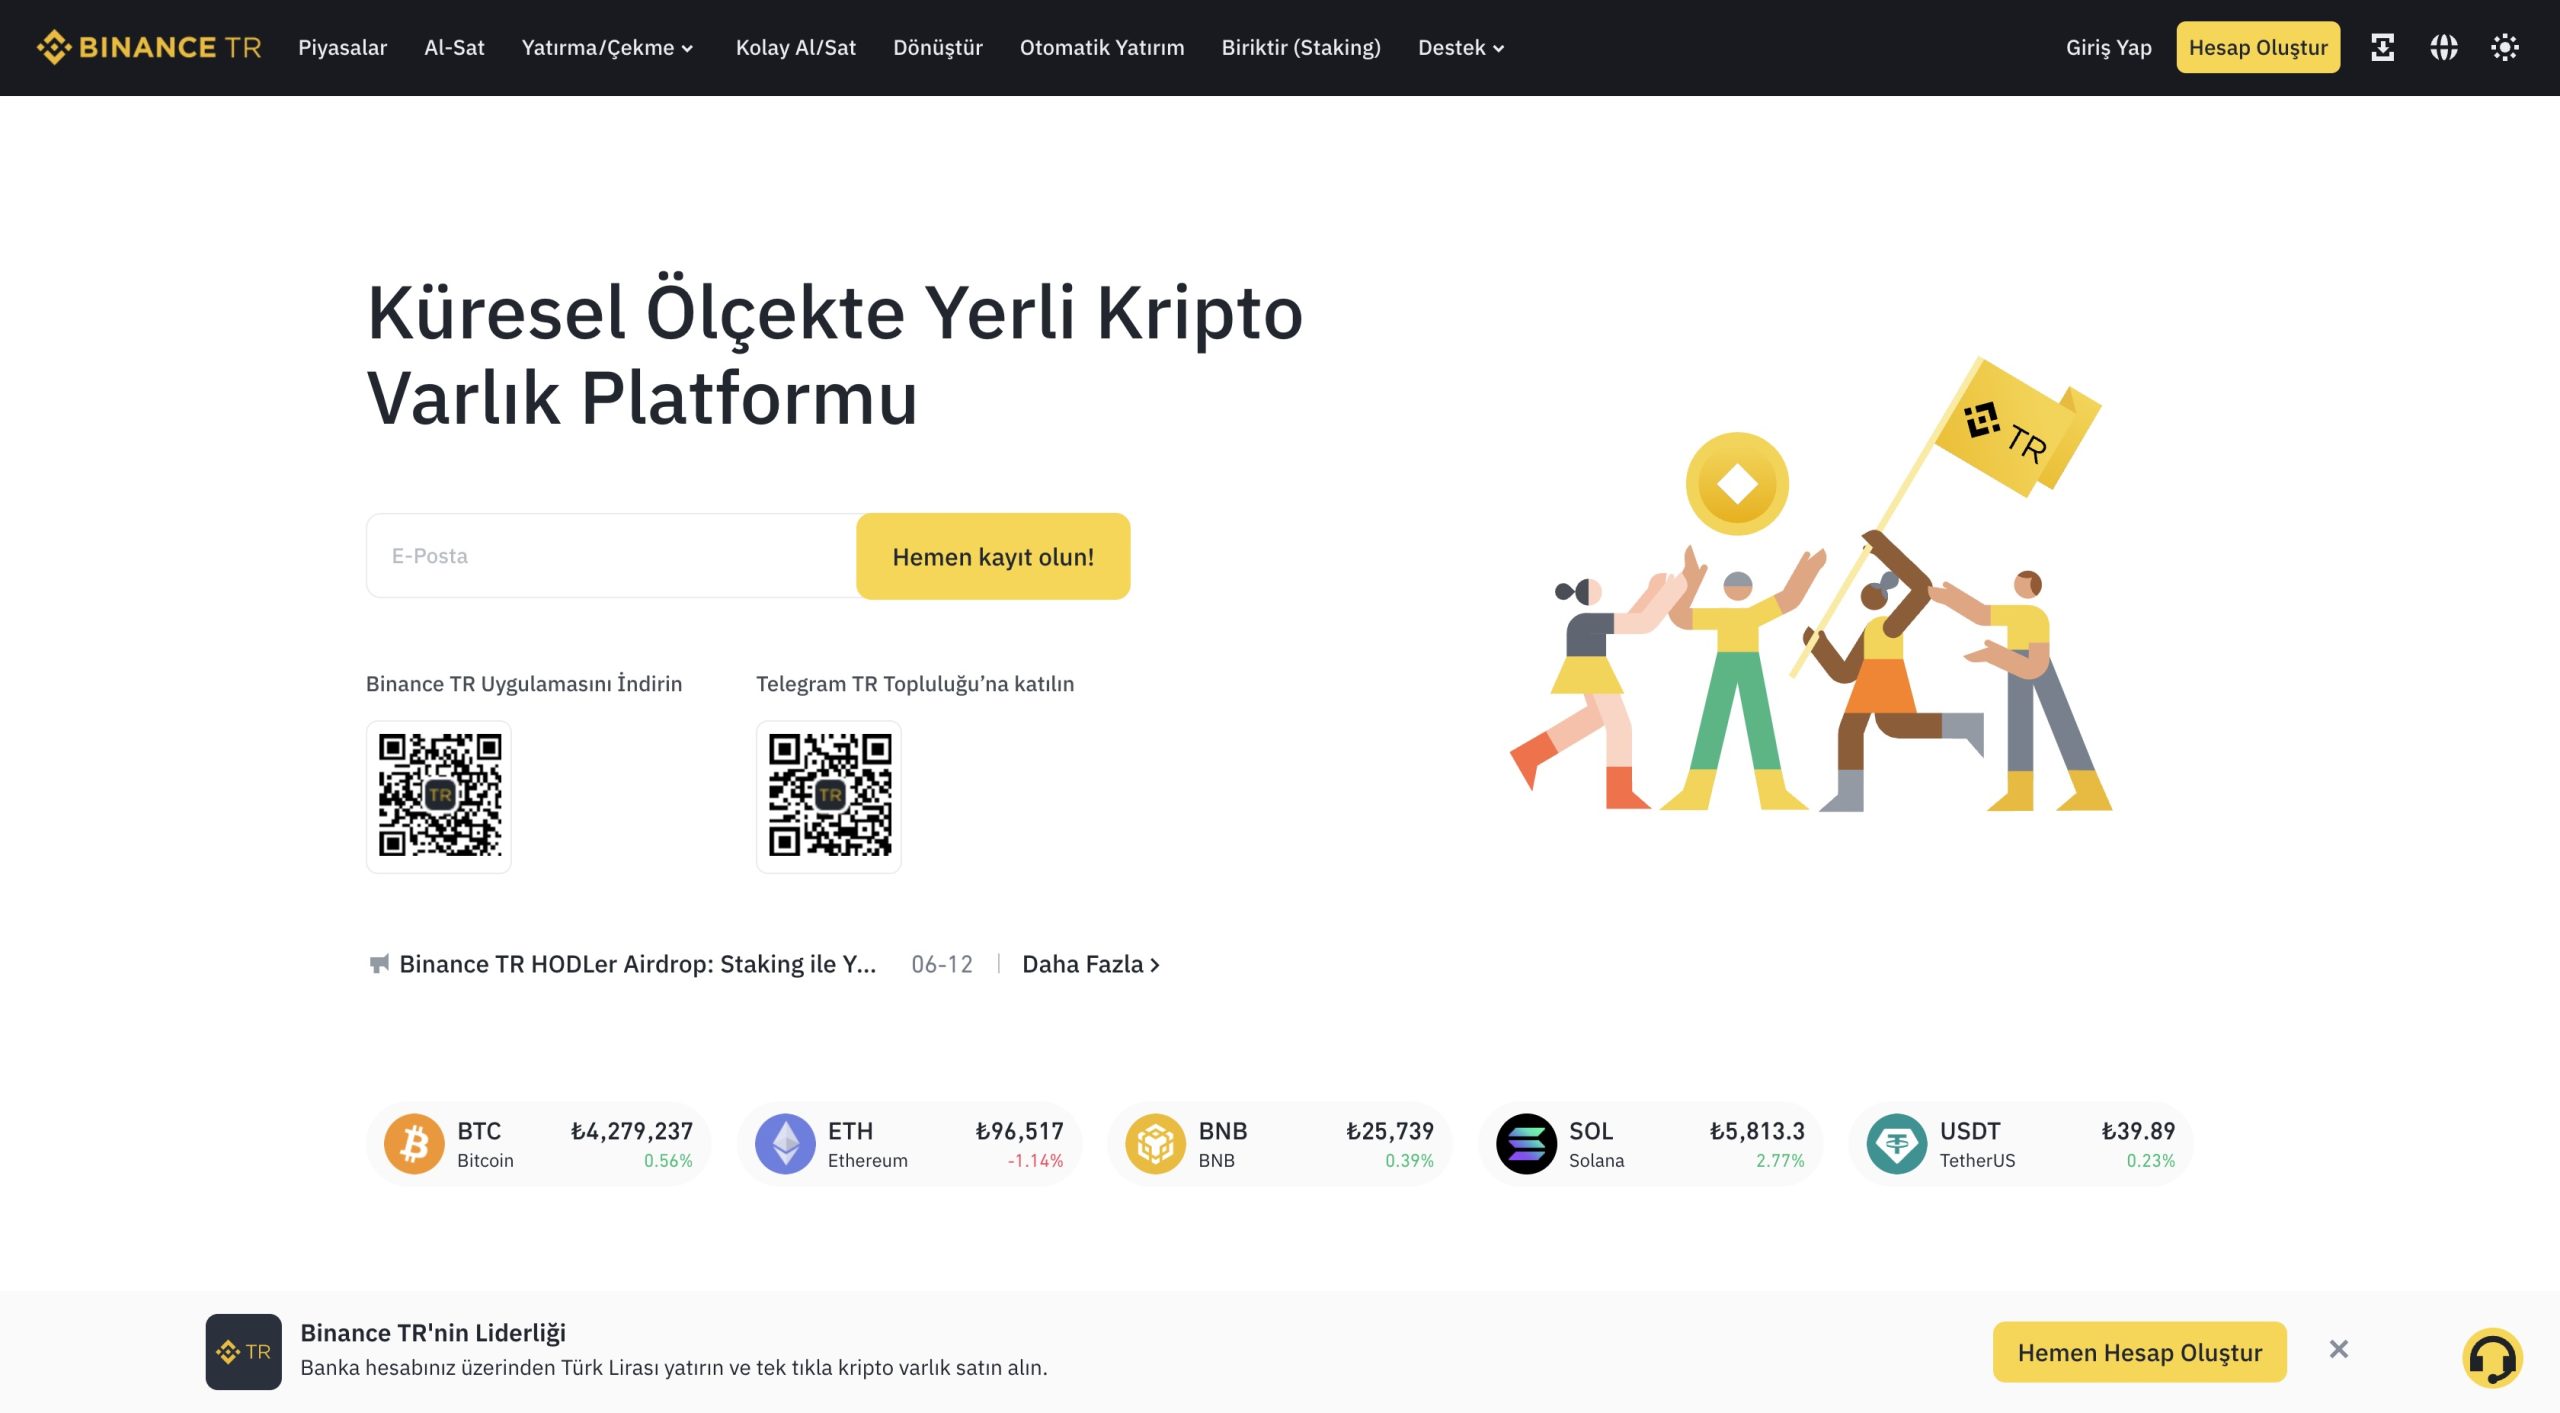Click the BTC price ₺4,279,237
2560x1413 pixels.
631,1131
